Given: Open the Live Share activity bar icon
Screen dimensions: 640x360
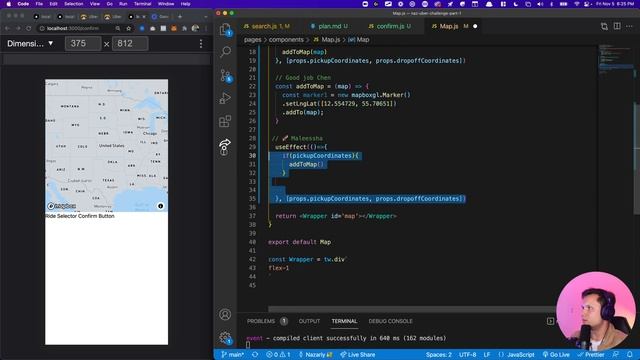Looking at the screenshot, I should tap(224, 147).
